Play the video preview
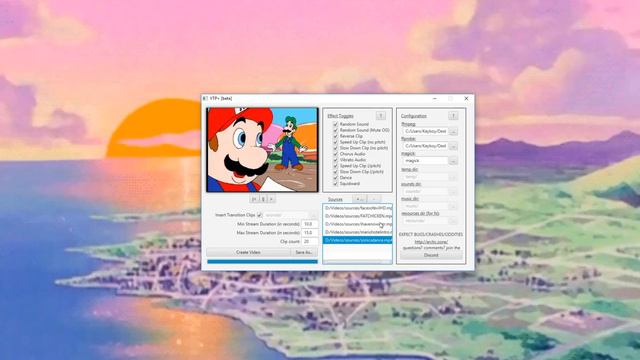The image size is (640, 360). 271,199
